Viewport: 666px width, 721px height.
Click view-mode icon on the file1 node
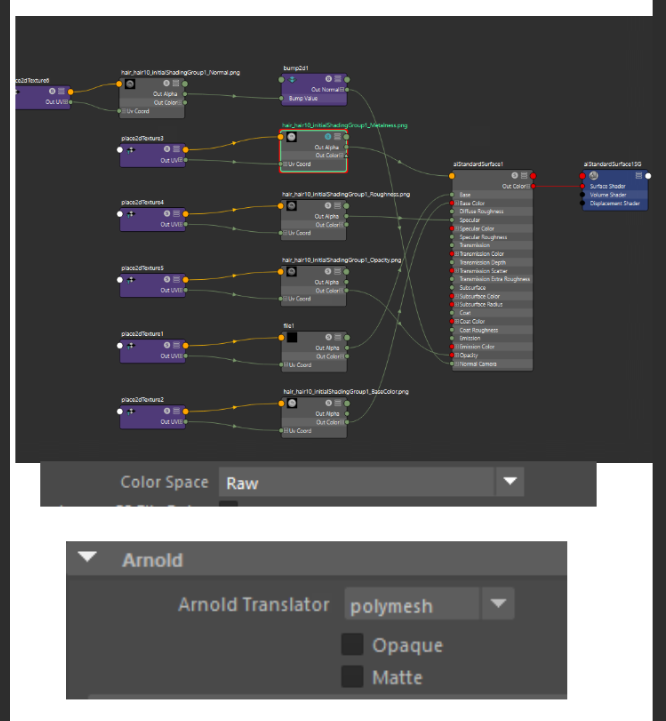(x=338, y=337)
